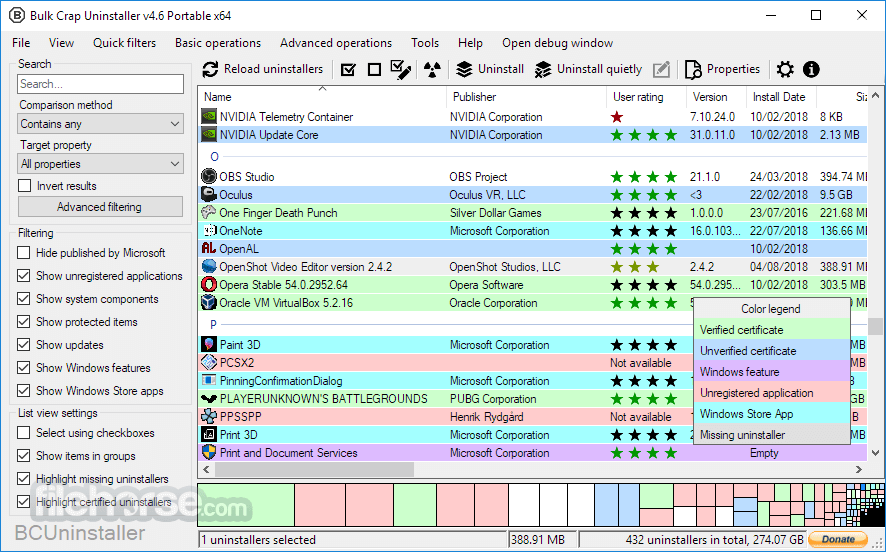Screen dimensions: 886x552
Task: Open the File menu
Action: point(21,43)
